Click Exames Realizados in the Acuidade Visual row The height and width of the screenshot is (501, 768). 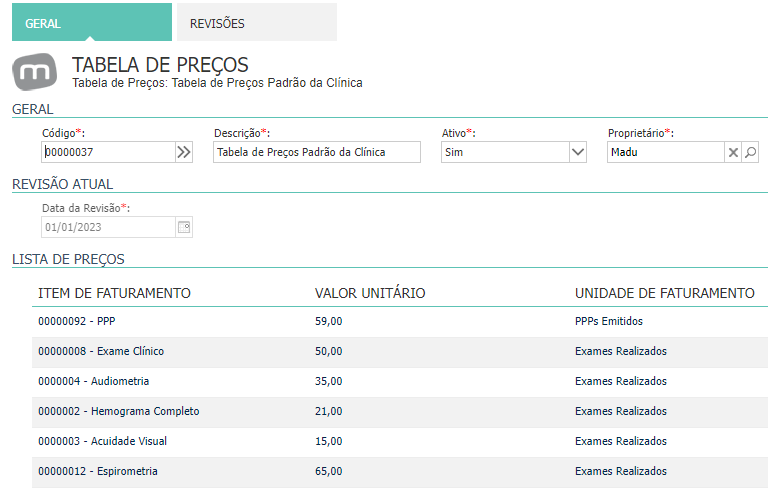(x=621, y=441)
